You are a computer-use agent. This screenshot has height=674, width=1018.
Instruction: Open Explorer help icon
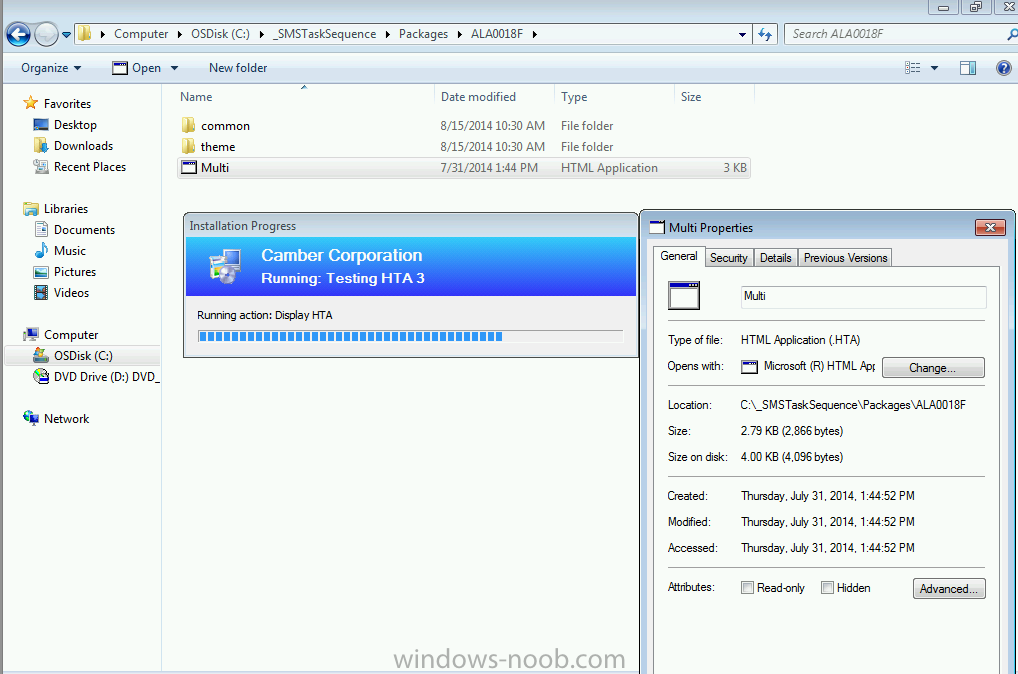pyautogui.click(x=1003, y=68)
